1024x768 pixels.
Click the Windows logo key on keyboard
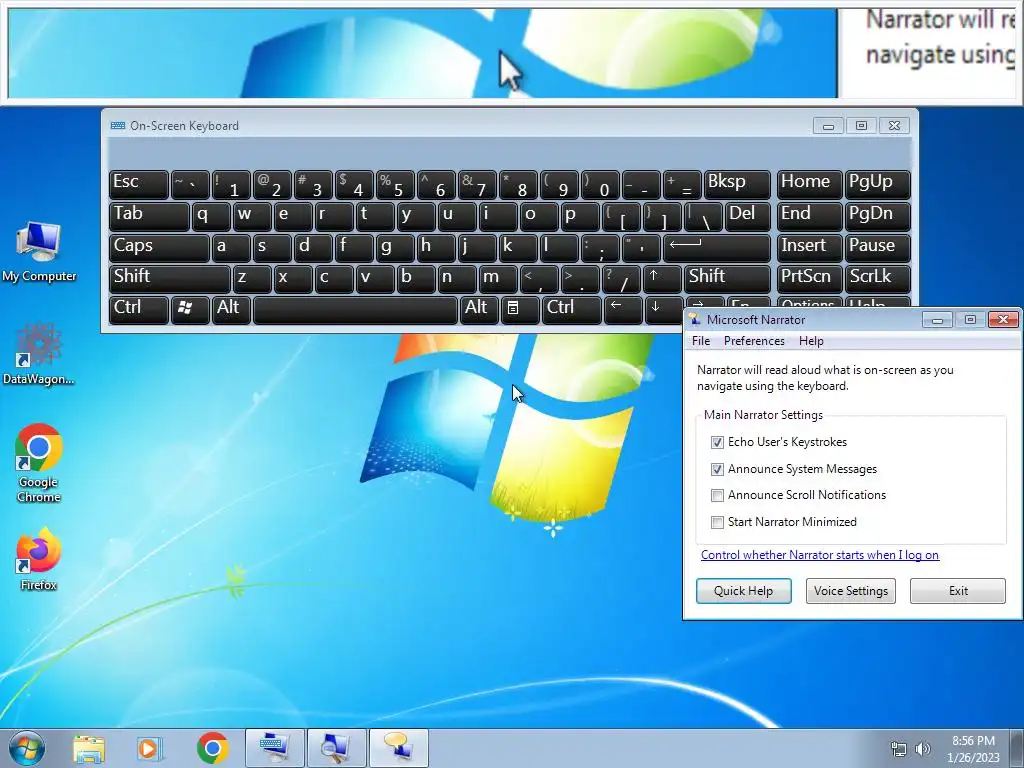pyautogui.click(x=189, y=310)
